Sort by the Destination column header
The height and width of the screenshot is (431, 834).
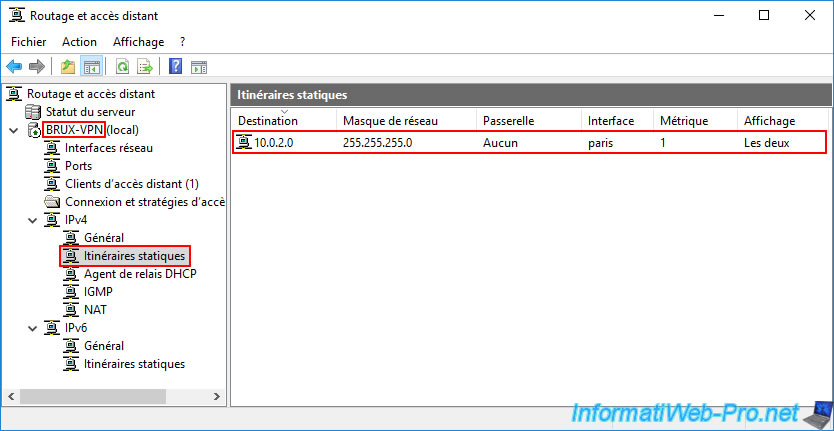pyautogui.click(x=268, y=121)
